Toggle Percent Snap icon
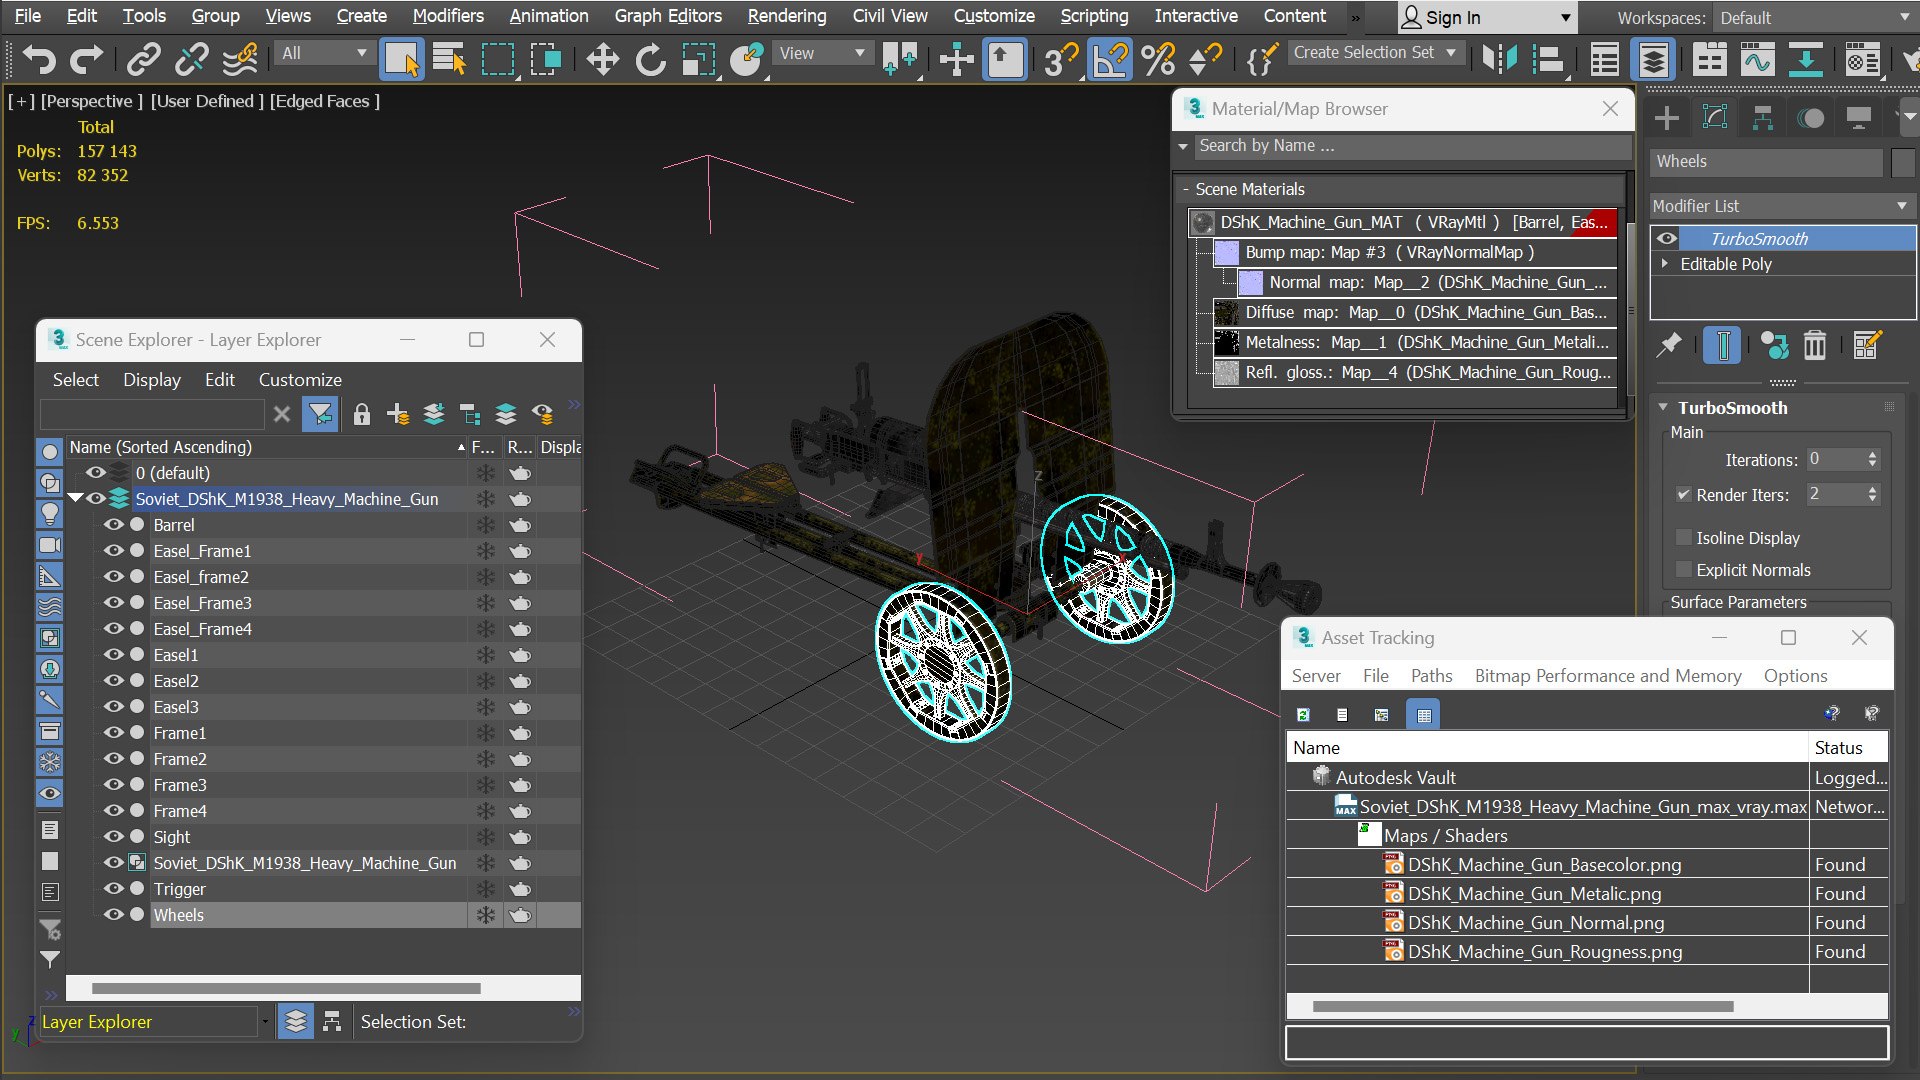The height and width of the screenshot is (1080, 1920). [x=1158, y=60]
